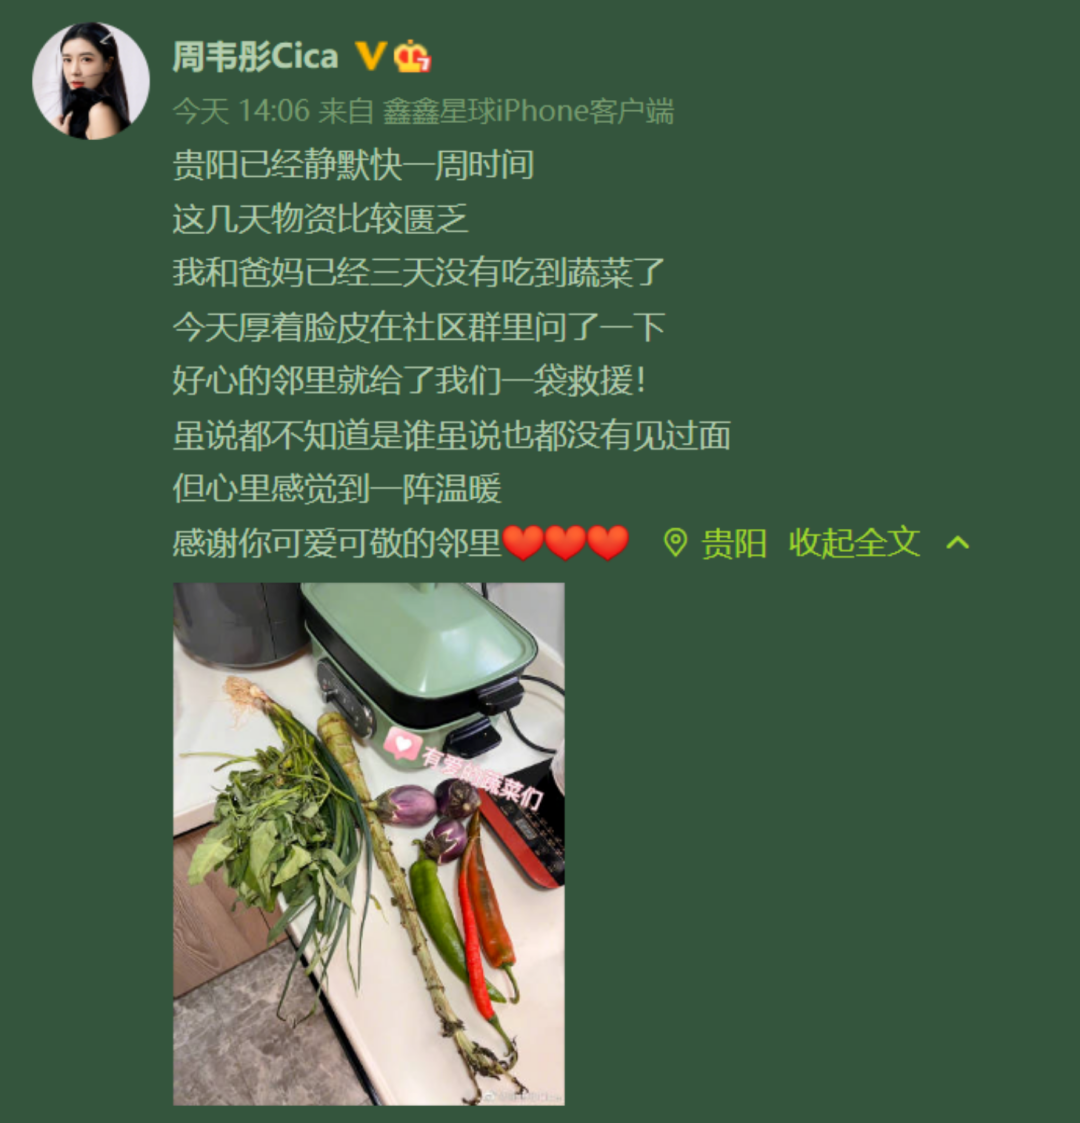This screenshot has width=1080, height=1123.
Task: Click the text line 贵阳已经静默快一周时间
Action: [353, 165]
